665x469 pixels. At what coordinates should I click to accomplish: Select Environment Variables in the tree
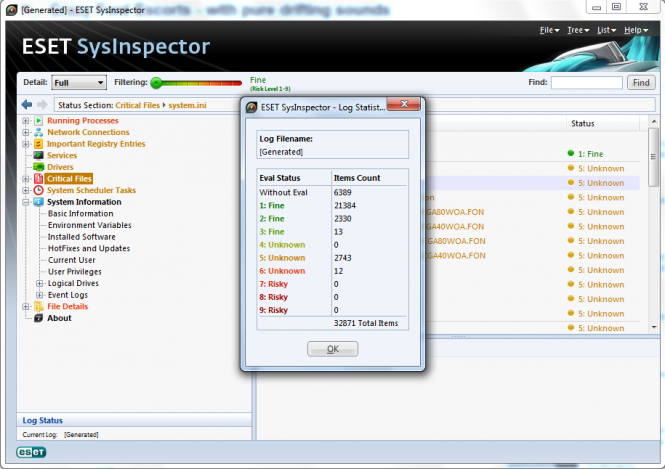[x=89, y=225]
